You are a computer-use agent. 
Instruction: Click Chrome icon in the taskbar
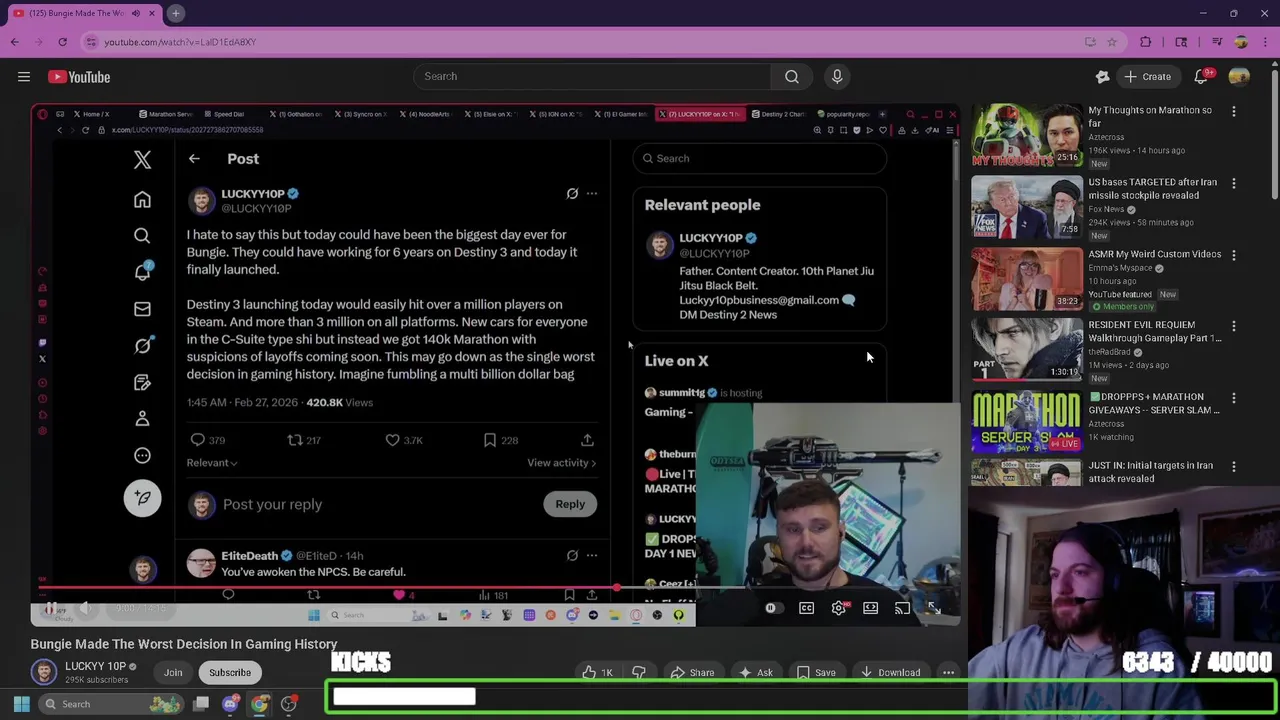259,704
